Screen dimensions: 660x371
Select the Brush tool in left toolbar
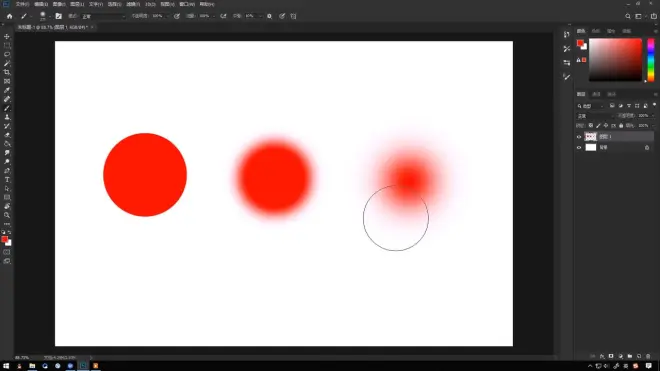[x=7, y=108]
